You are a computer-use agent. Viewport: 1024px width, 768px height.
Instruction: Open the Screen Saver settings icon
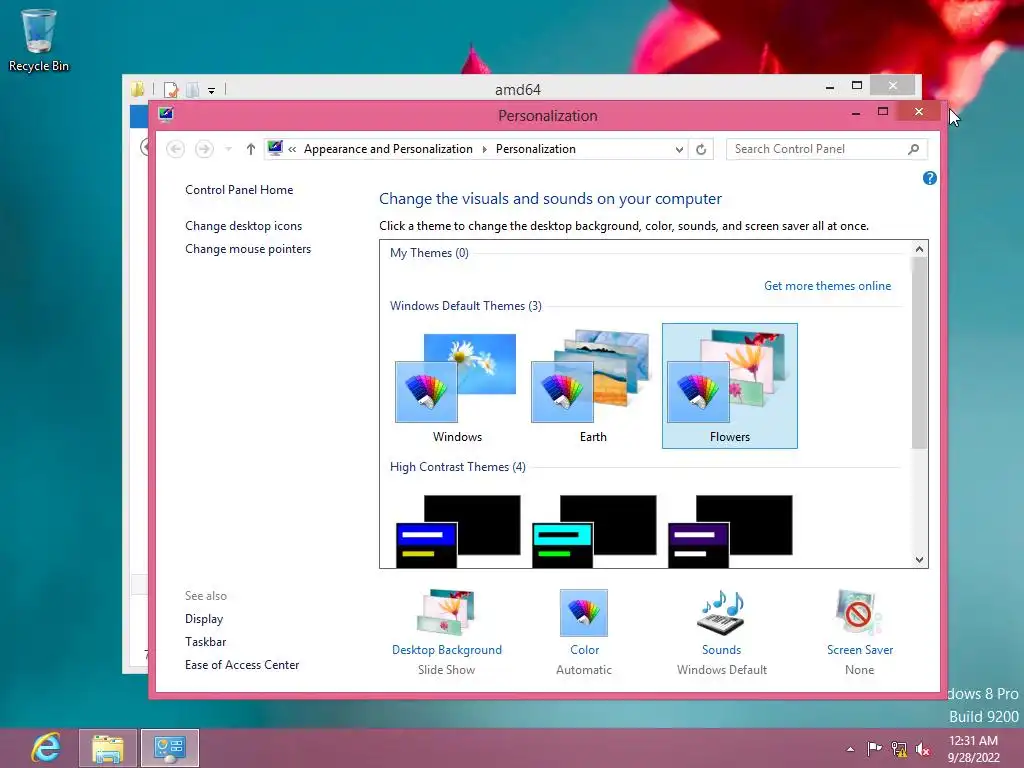pos(859,613)
